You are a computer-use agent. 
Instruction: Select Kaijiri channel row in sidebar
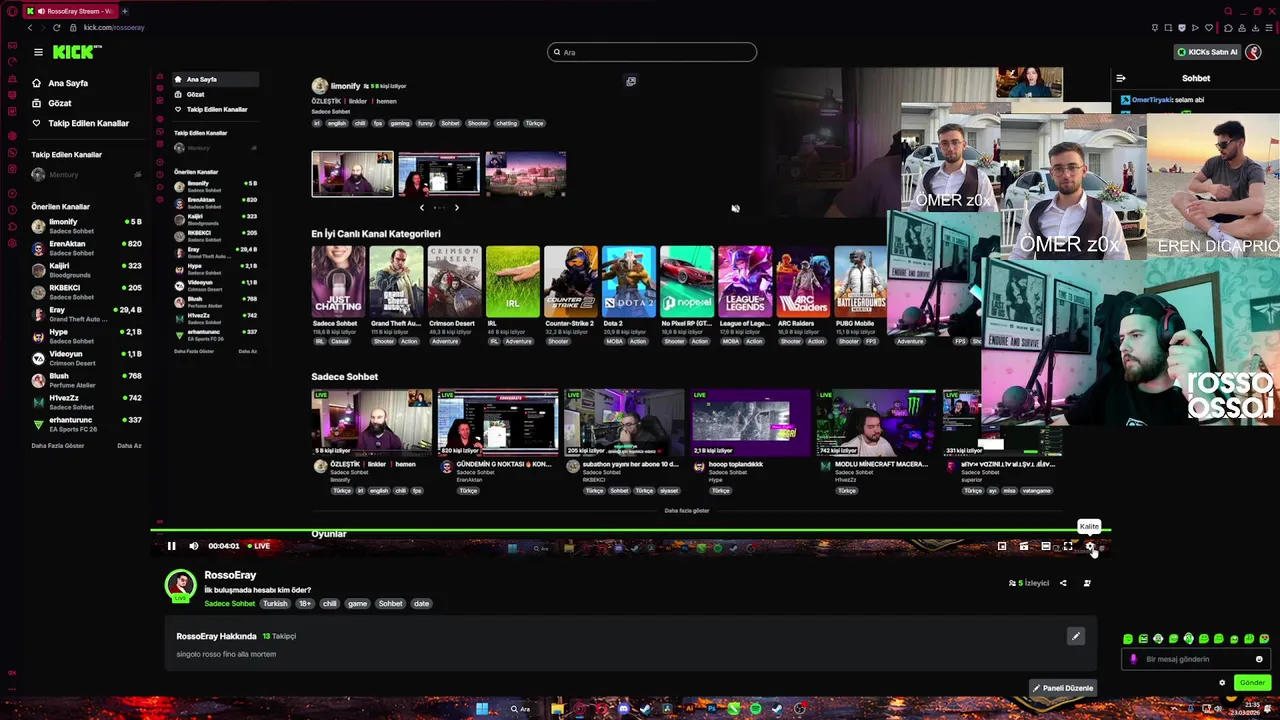tap(86, 270)
